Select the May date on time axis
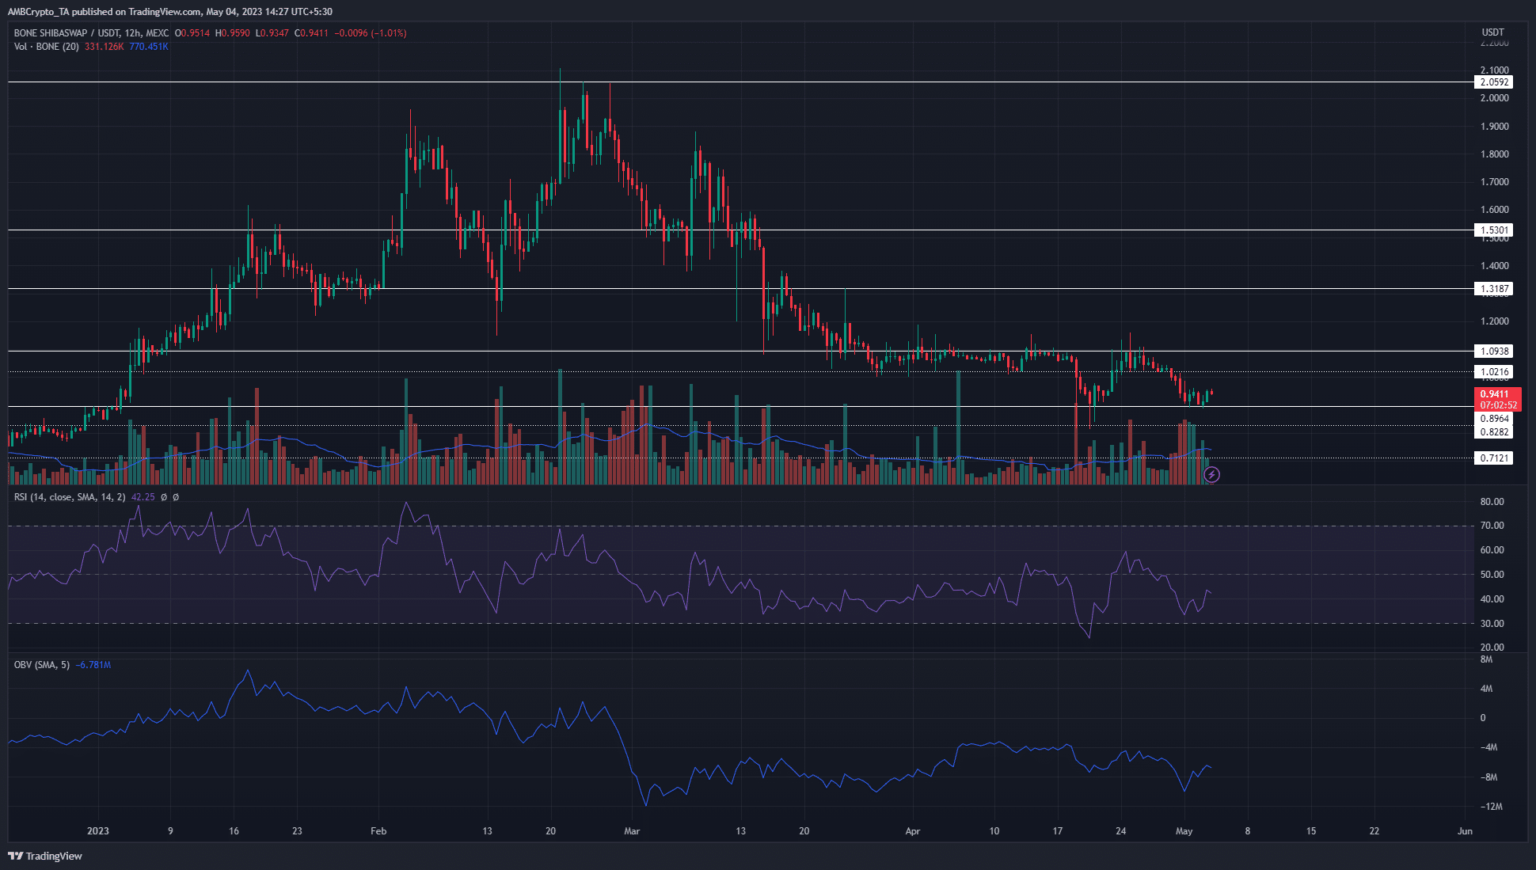This screenshot has width=1536, height=870. [1184, 831]
